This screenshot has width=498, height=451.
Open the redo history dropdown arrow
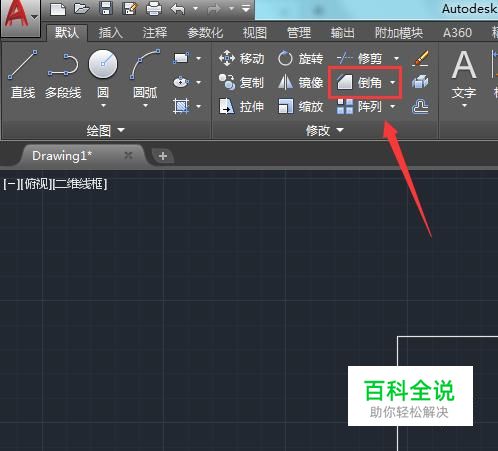point(231,9)
